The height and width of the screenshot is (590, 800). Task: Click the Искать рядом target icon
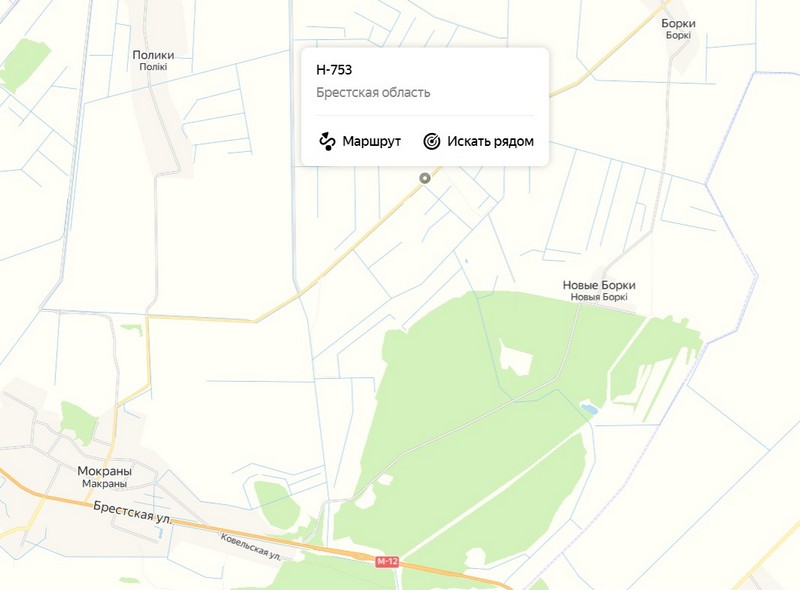(x=432, y=141)
